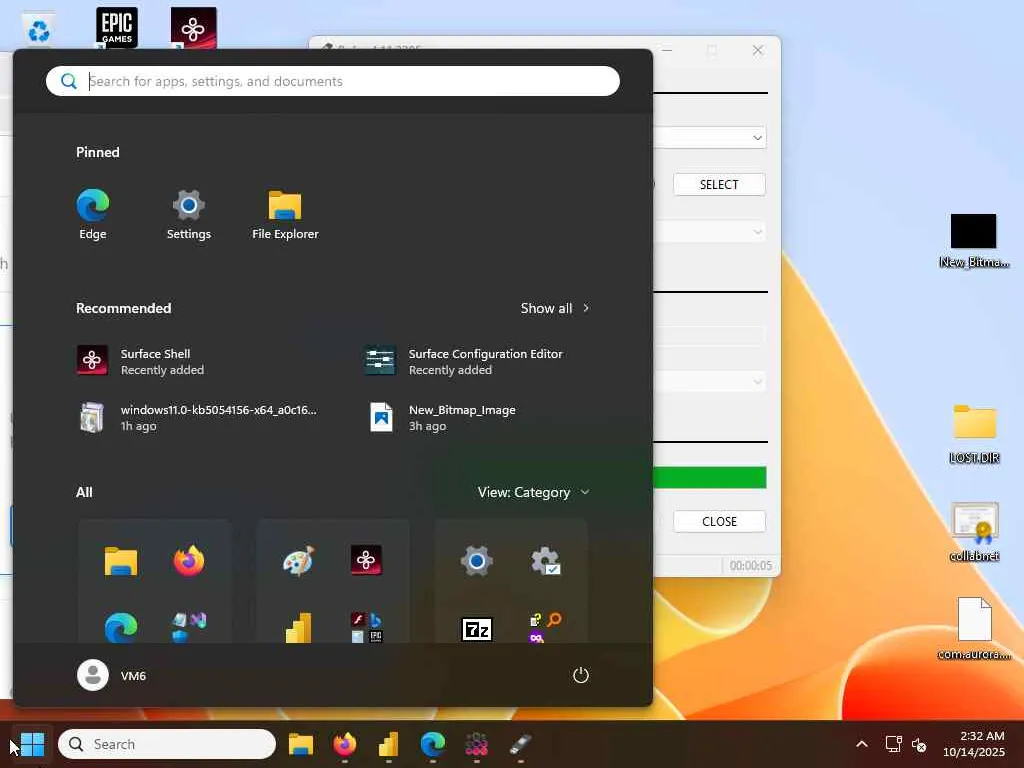The image size is (1024, 768).
Task: Open folder tile containing Flash and Epic
Action: (366, 628)
